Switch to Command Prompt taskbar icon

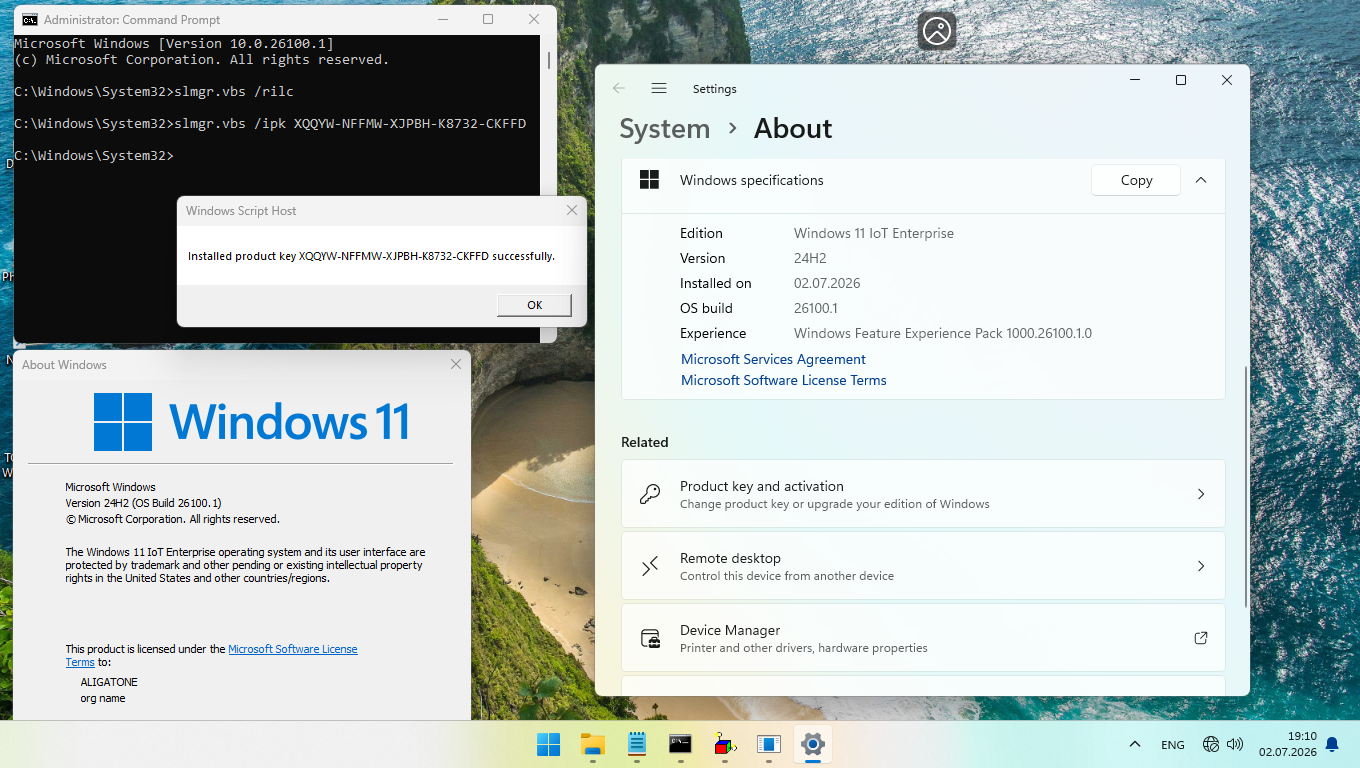(680, 744)
